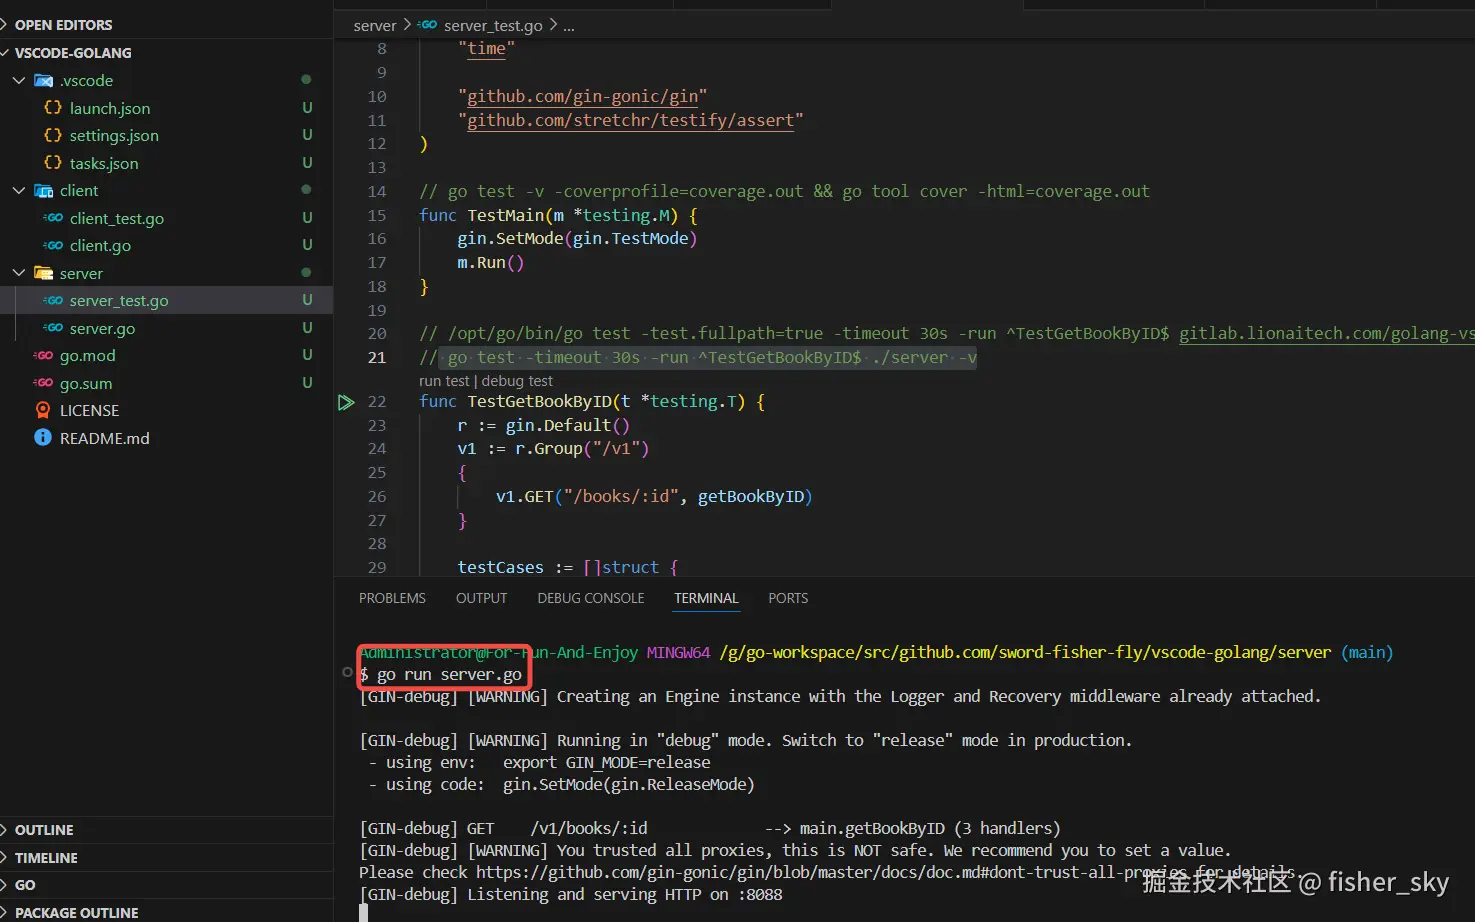Viewport: 1475px width, 922px height.
Task: Click the README.md info icon
Action: coord(43,437)
